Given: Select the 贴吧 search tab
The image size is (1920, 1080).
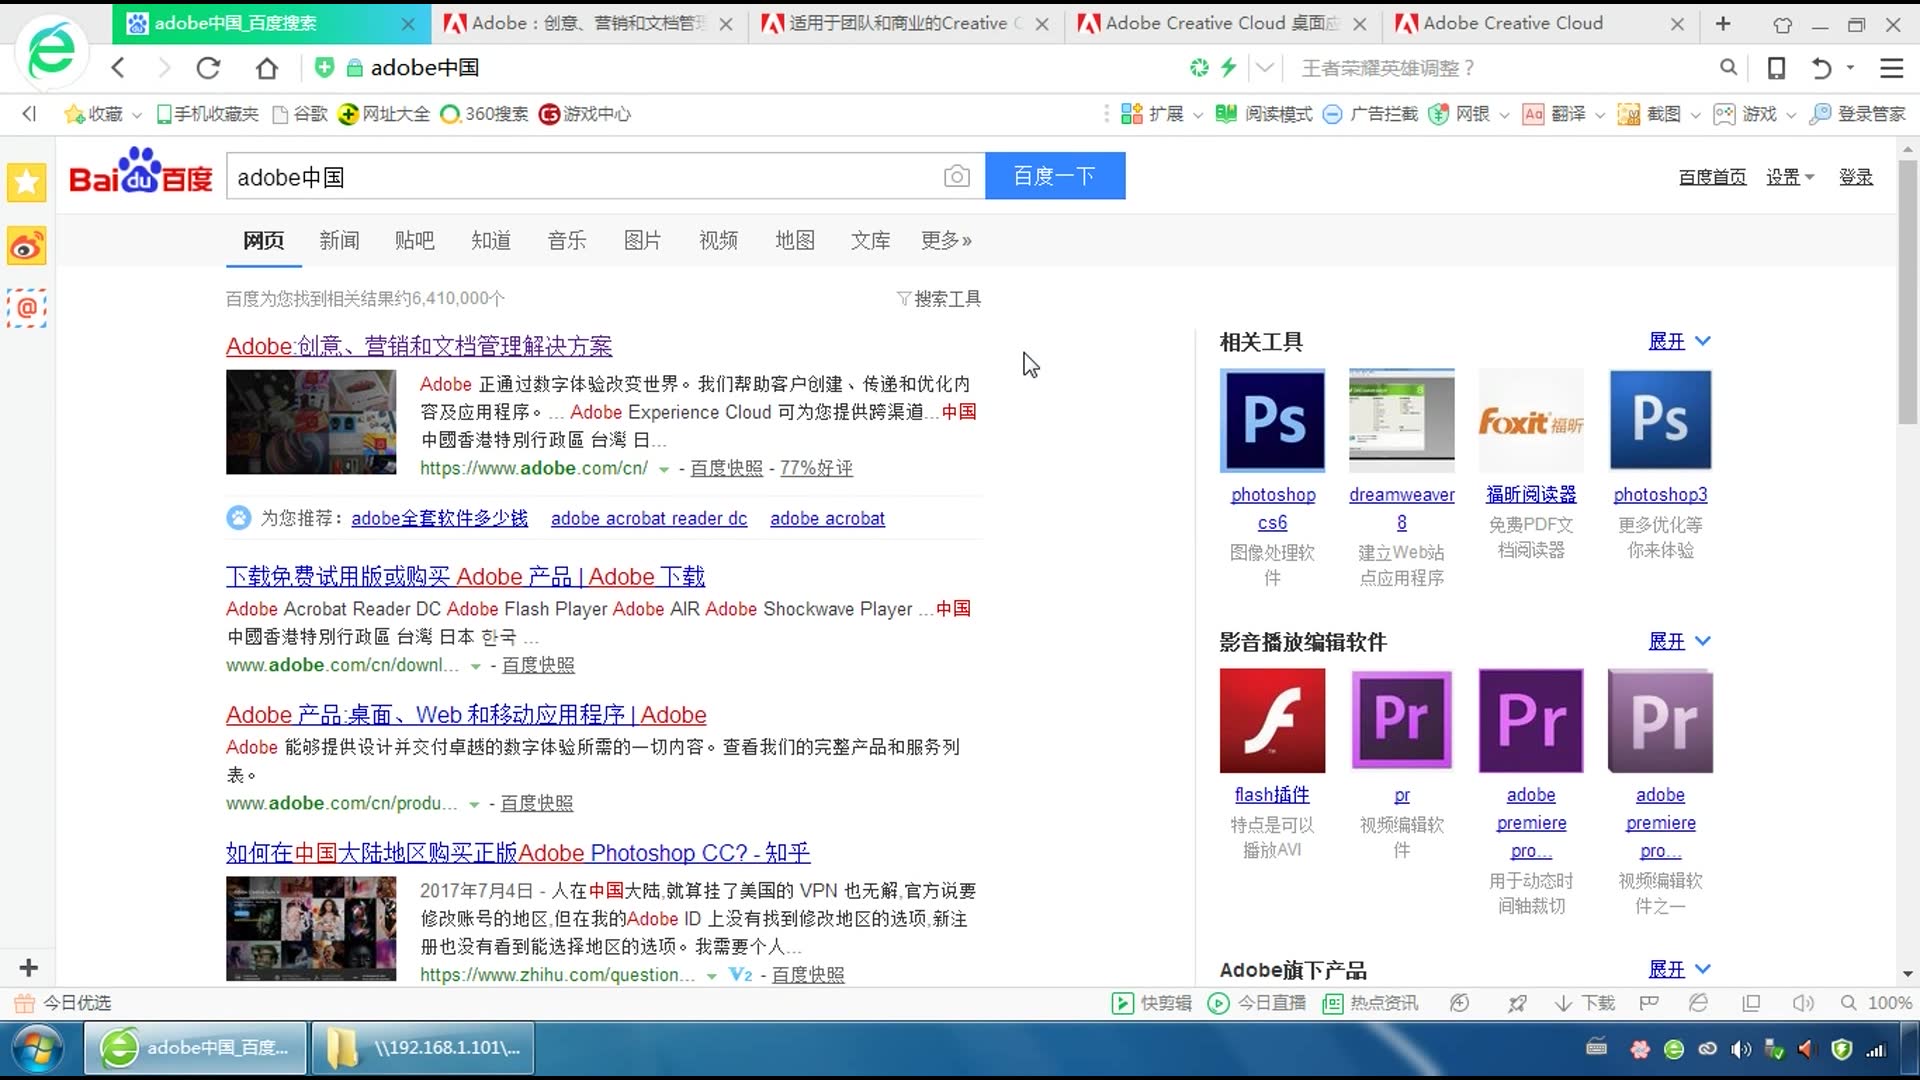Looking at the screenshot, I should pos(414,240).
